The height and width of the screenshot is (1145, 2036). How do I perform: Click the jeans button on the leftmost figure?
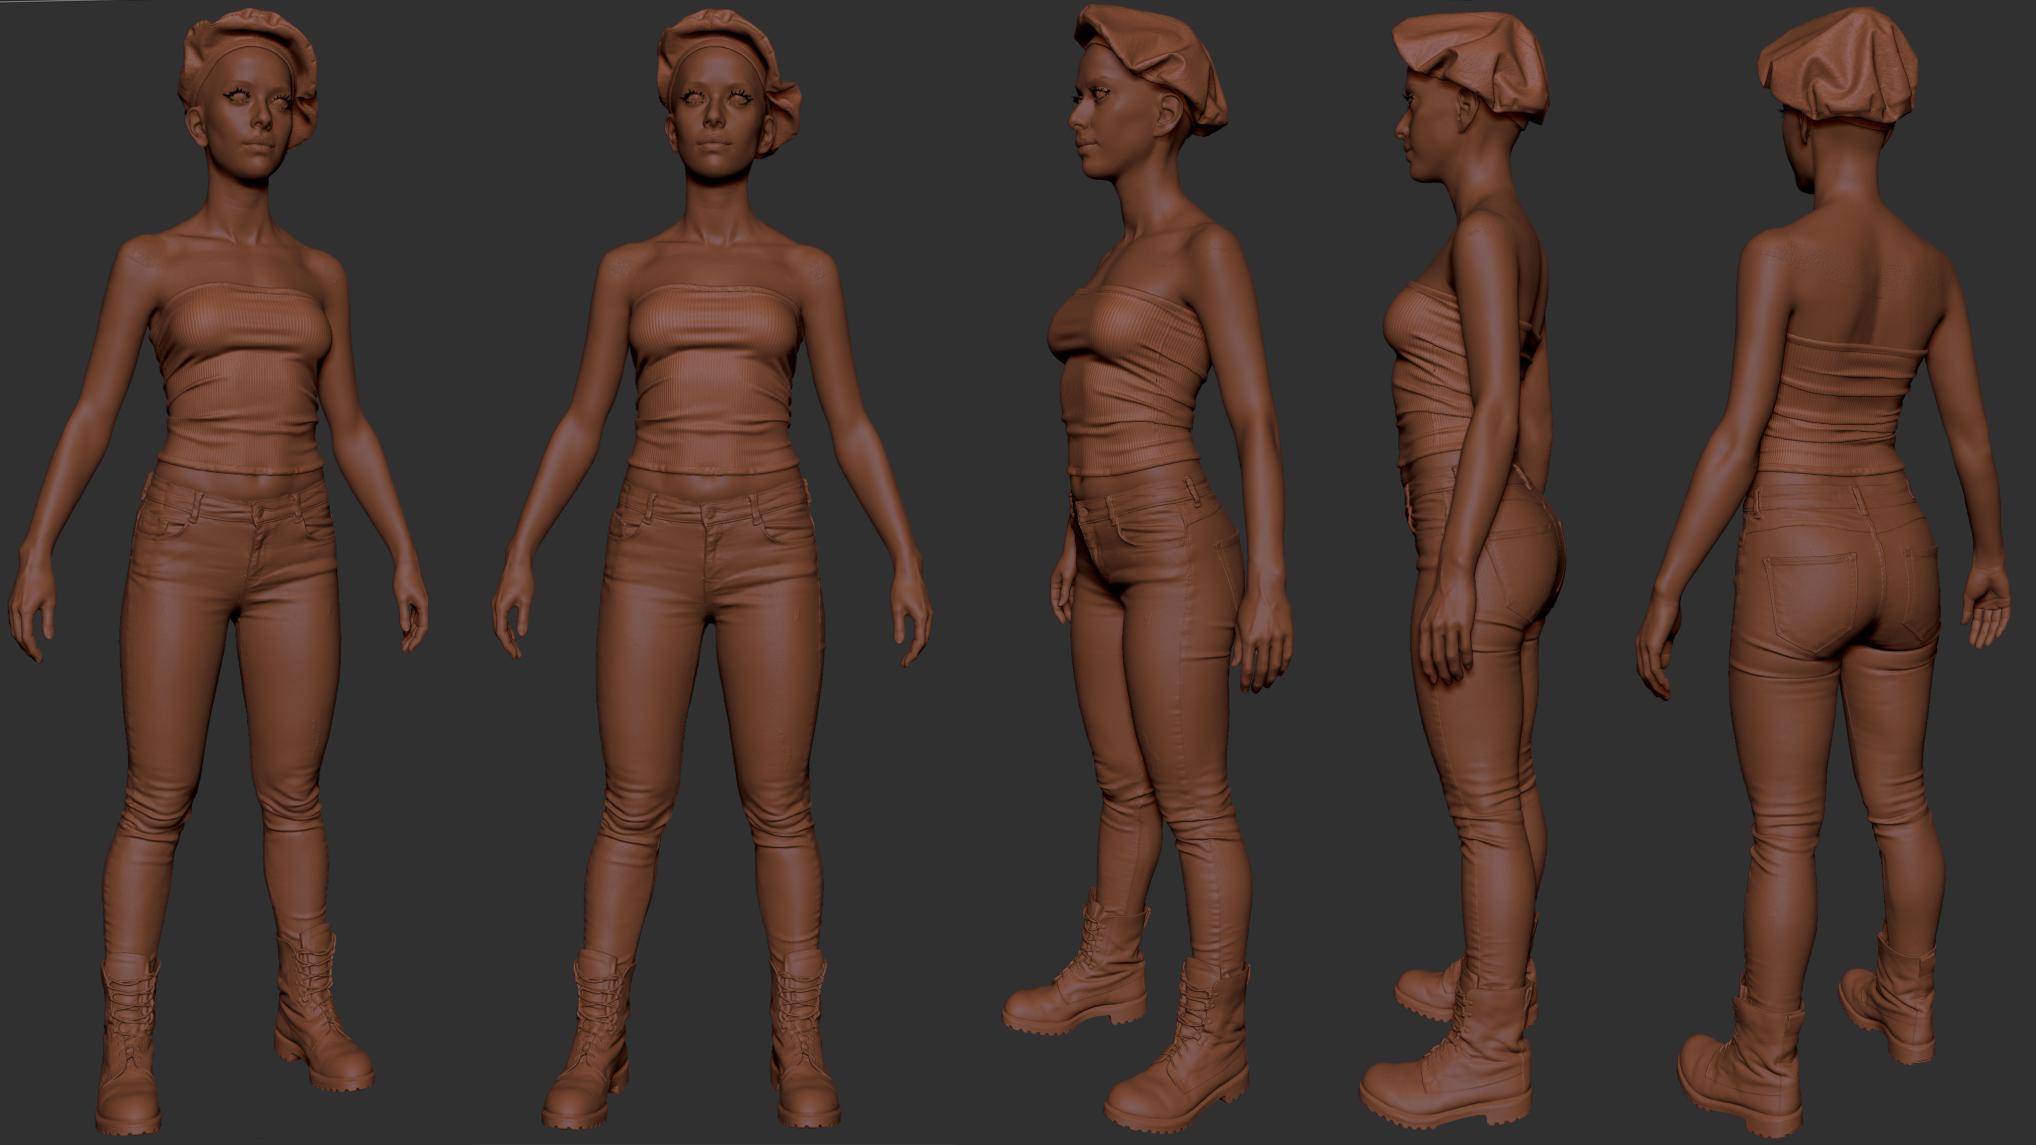coord(259,514)
